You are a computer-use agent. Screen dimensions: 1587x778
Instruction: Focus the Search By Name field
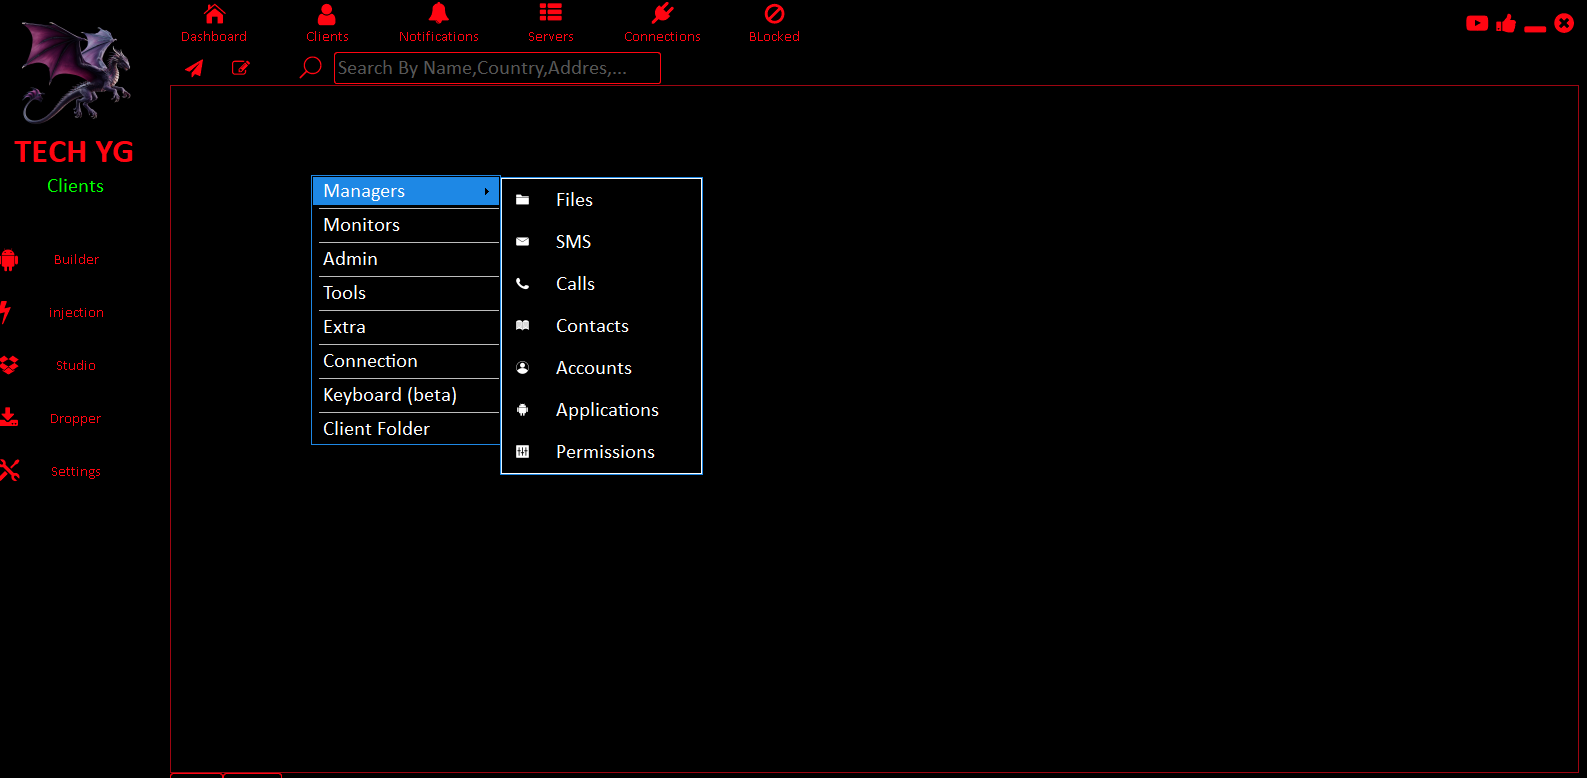[x=497, y=68]
